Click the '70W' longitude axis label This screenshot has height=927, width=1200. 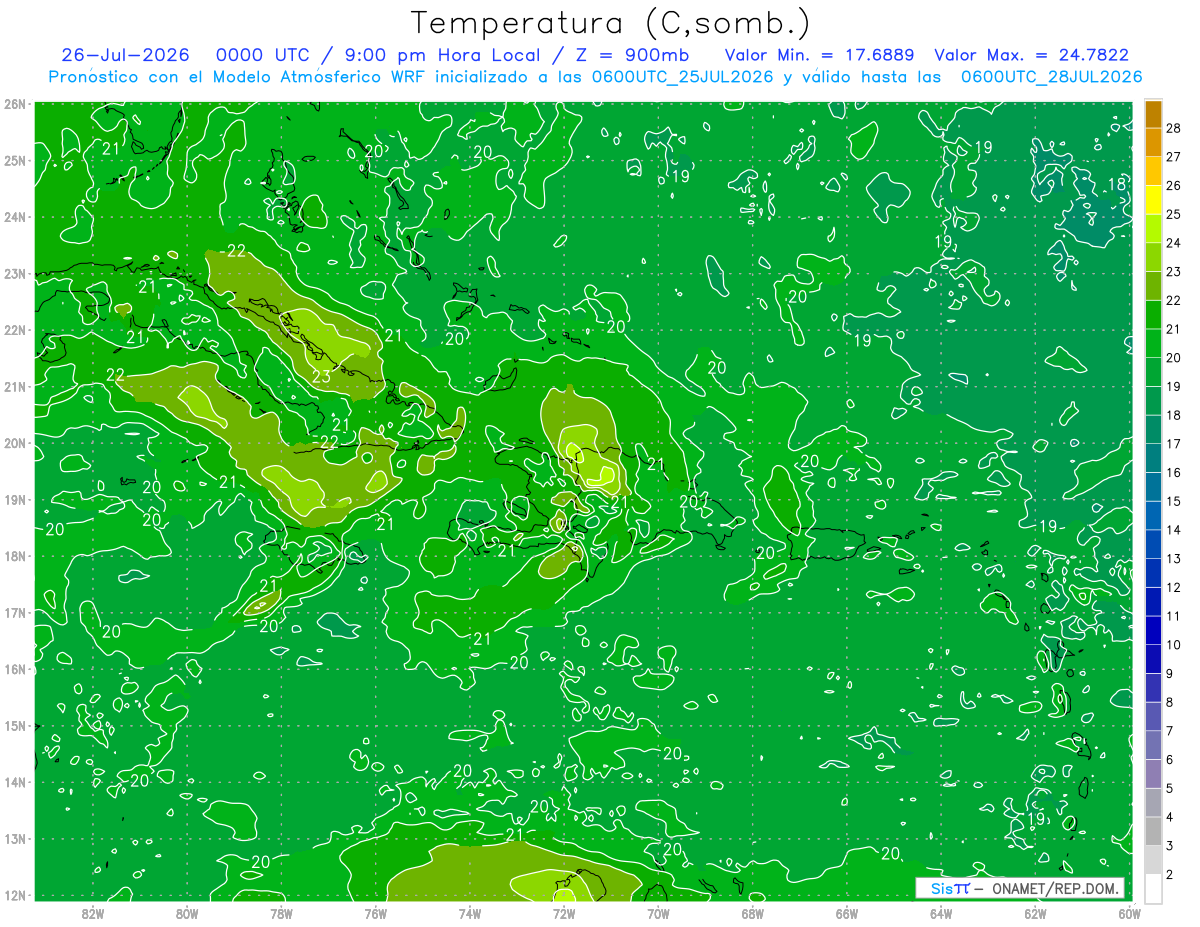(x=658, y=913)
